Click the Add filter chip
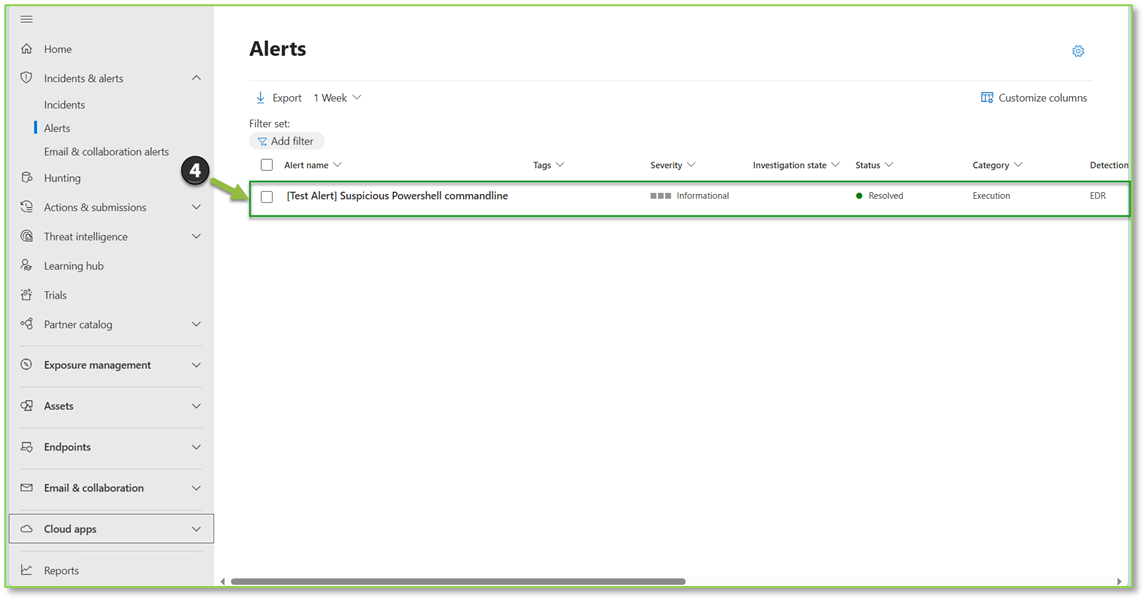Viewport: 1146px width, 601px height. 287,140
